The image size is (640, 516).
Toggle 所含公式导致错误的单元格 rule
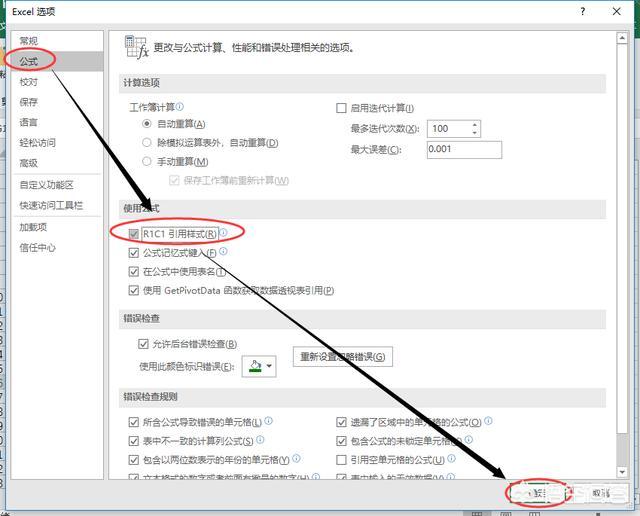click(x=133, y=422)
